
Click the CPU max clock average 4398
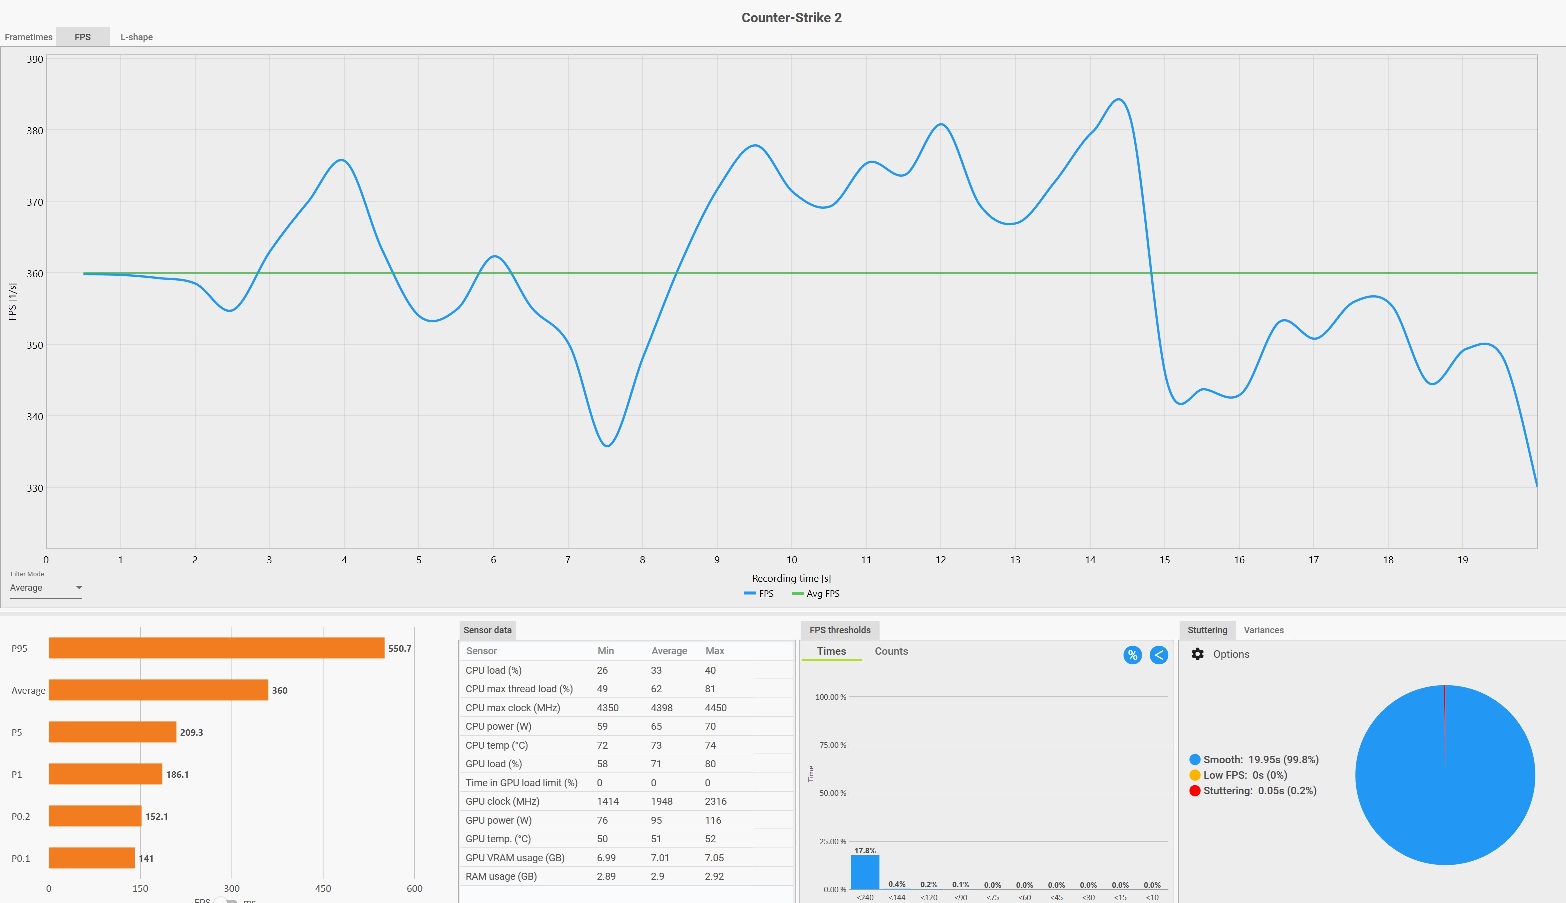pos(661,708)
